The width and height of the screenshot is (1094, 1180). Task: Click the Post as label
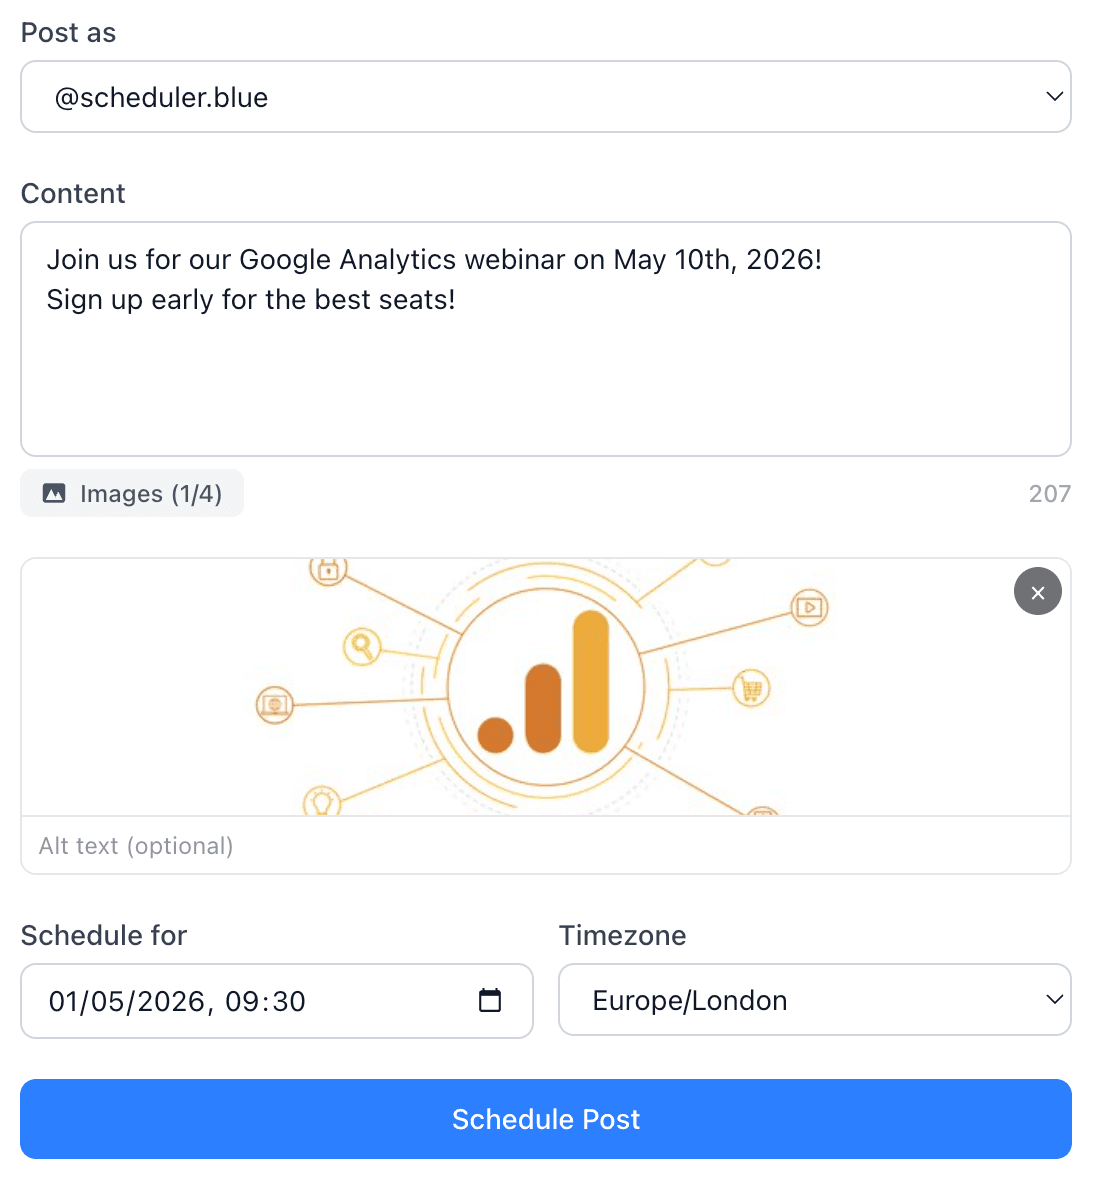pos(68,32)
